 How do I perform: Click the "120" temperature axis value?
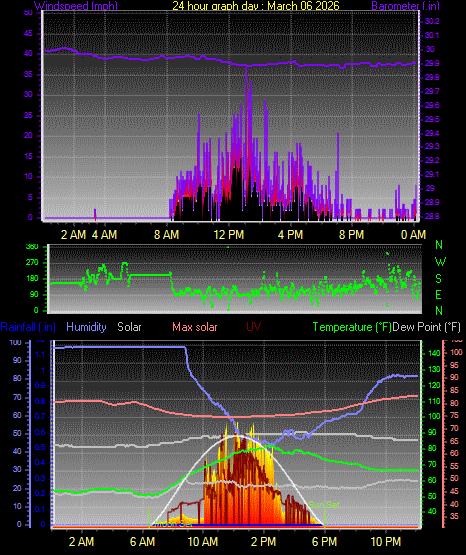[x=434, y=385]
